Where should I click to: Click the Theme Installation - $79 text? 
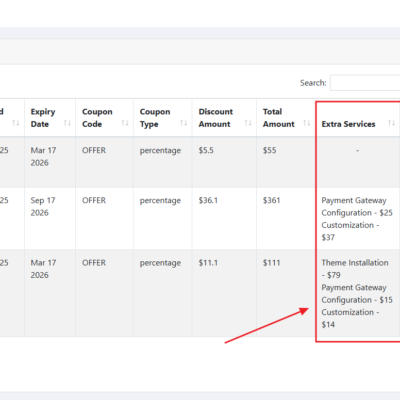pyautogui.click(x=355, y=269)
